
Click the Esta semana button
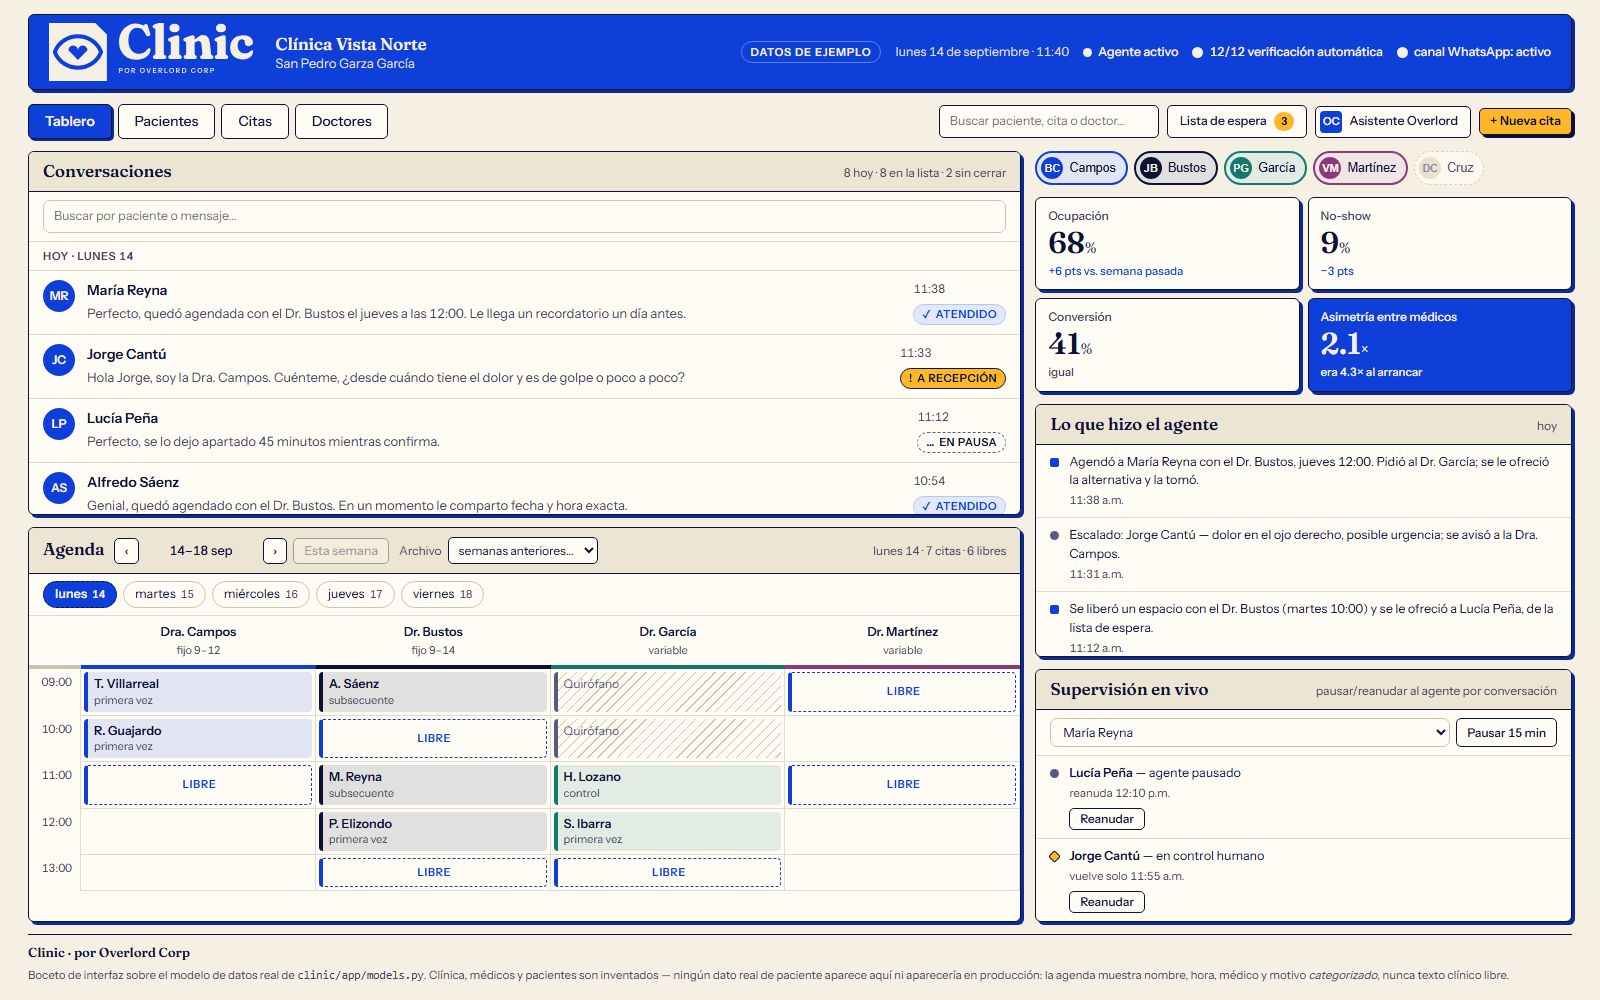click(341, 551)
